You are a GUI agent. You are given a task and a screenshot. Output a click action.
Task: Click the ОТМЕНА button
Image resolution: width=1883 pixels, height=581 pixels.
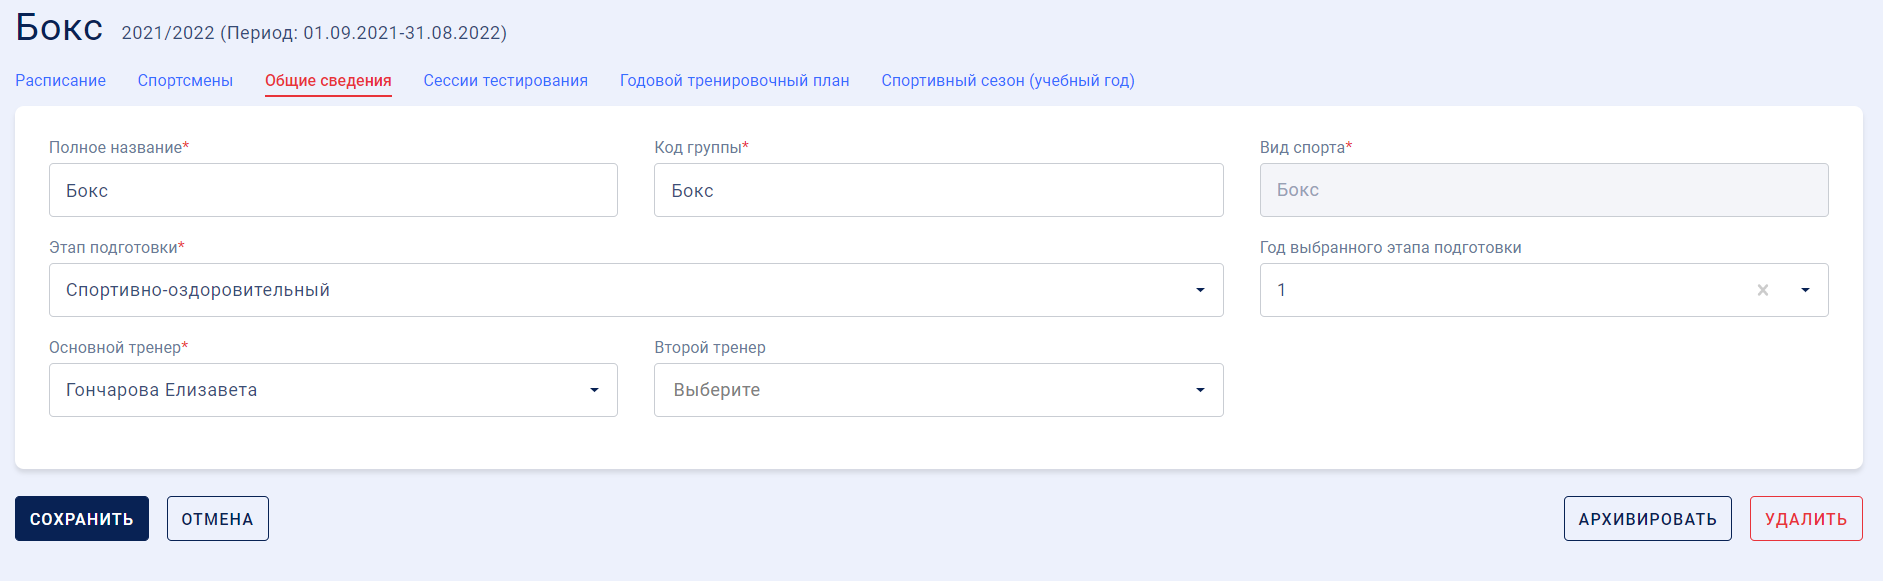pyautogui.click(x=217, y=519)
